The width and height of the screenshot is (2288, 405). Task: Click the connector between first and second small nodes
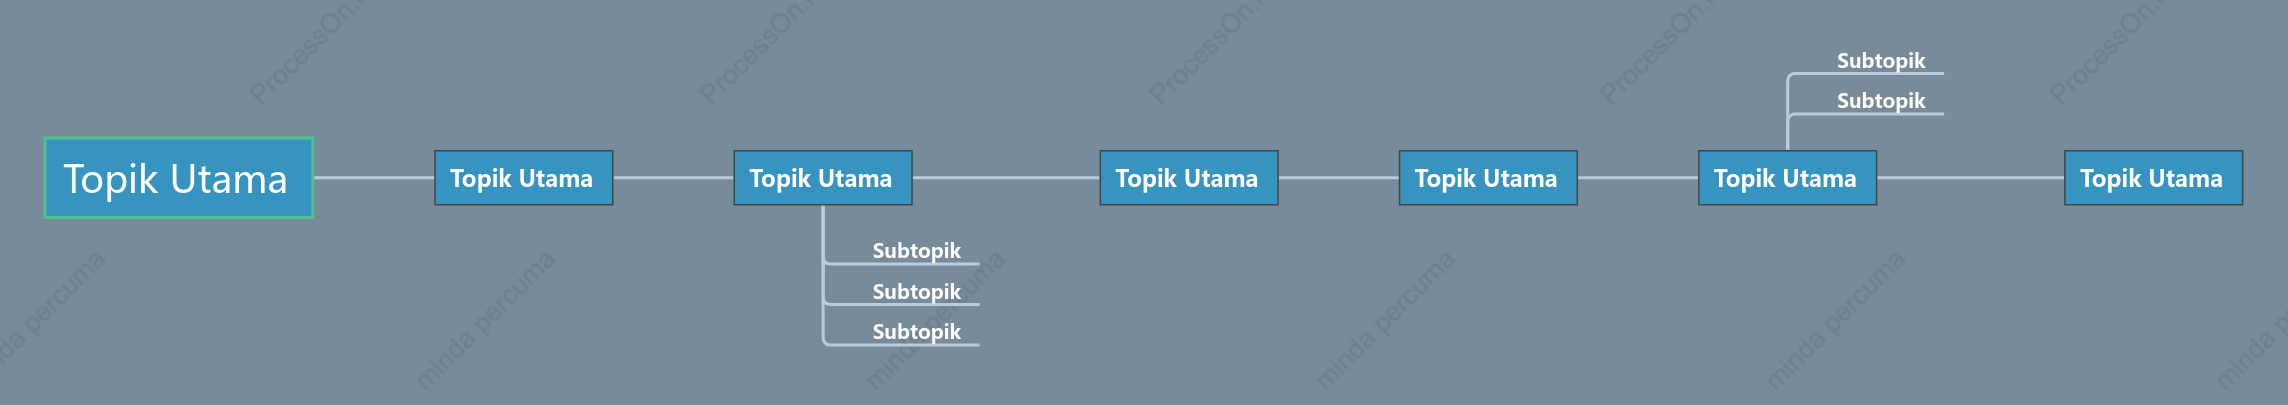(x=673, y=178)
